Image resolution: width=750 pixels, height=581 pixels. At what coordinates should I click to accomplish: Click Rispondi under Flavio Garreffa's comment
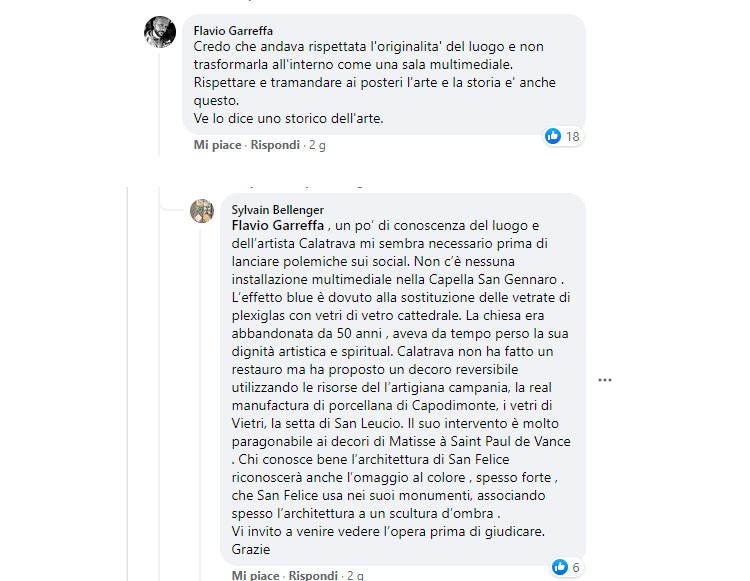click(x=274, y=145)
